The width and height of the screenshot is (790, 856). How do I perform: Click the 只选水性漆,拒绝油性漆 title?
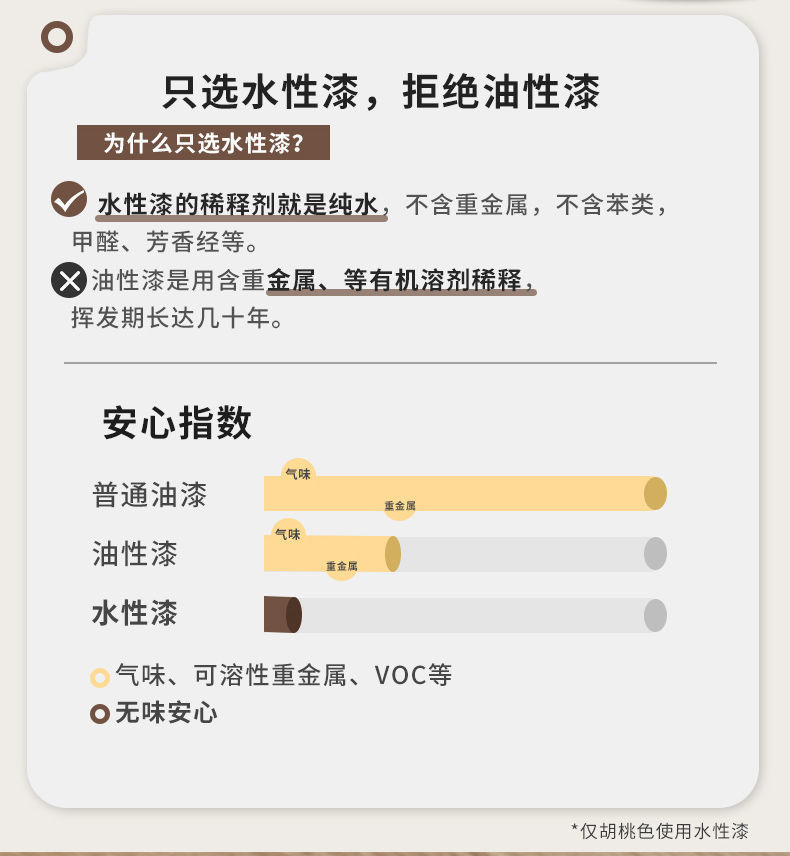[381, 93]
